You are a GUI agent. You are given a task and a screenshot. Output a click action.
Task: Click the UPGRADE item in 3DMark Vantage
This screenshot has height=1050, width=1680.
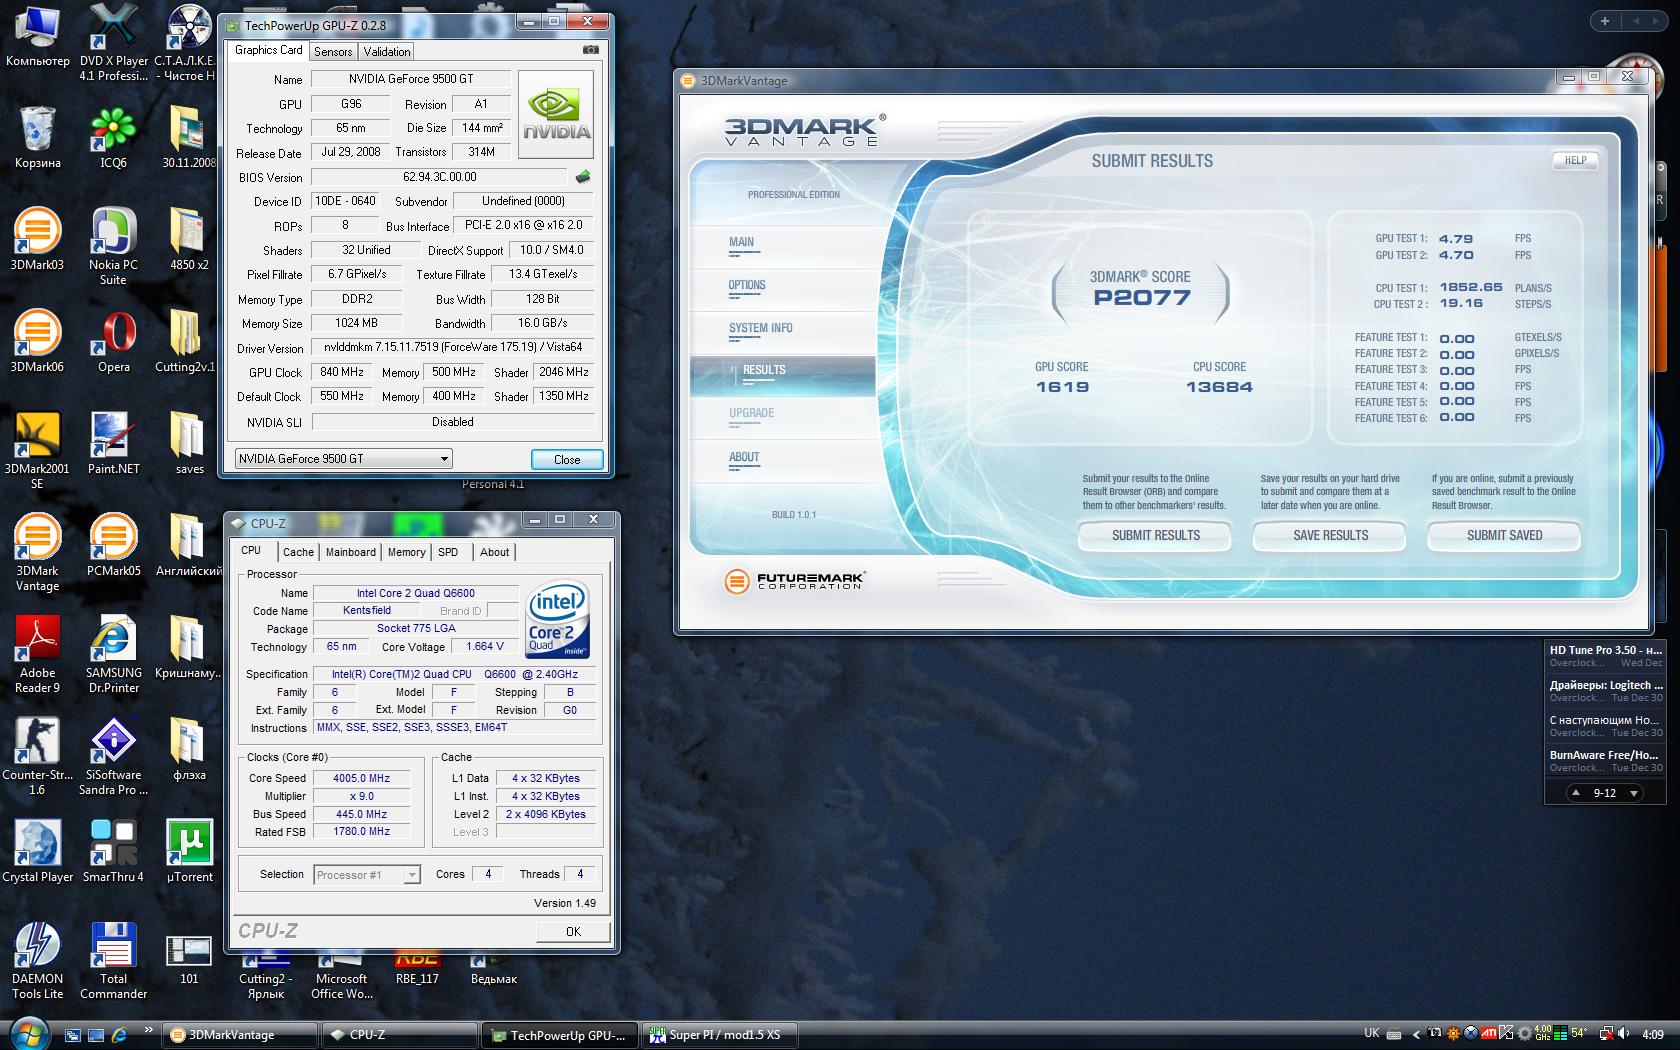pyautogui.click(x=751, y=413)
